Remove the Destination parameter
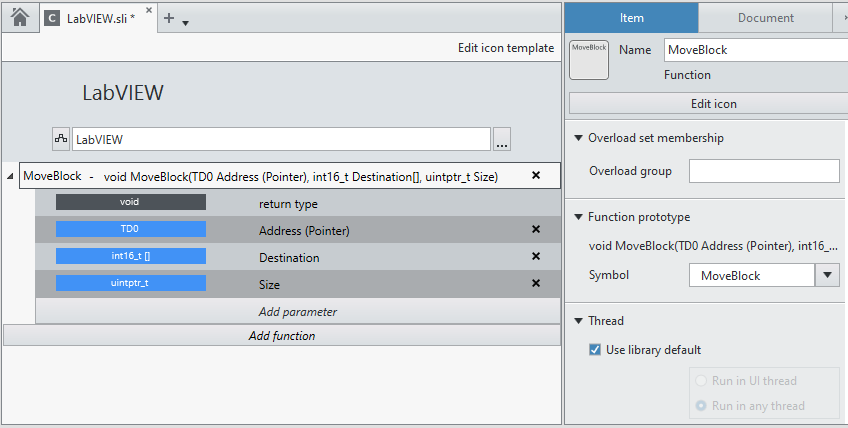Screen dimensions: 848x428 click(x=536, y=257)
